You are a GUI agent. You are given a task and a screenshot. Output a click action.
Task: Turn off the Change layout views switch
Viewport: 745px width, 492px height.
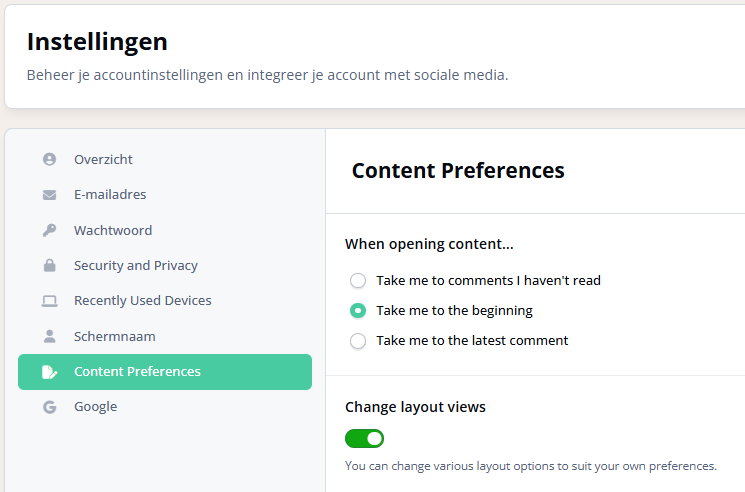[x=365, y=438]
